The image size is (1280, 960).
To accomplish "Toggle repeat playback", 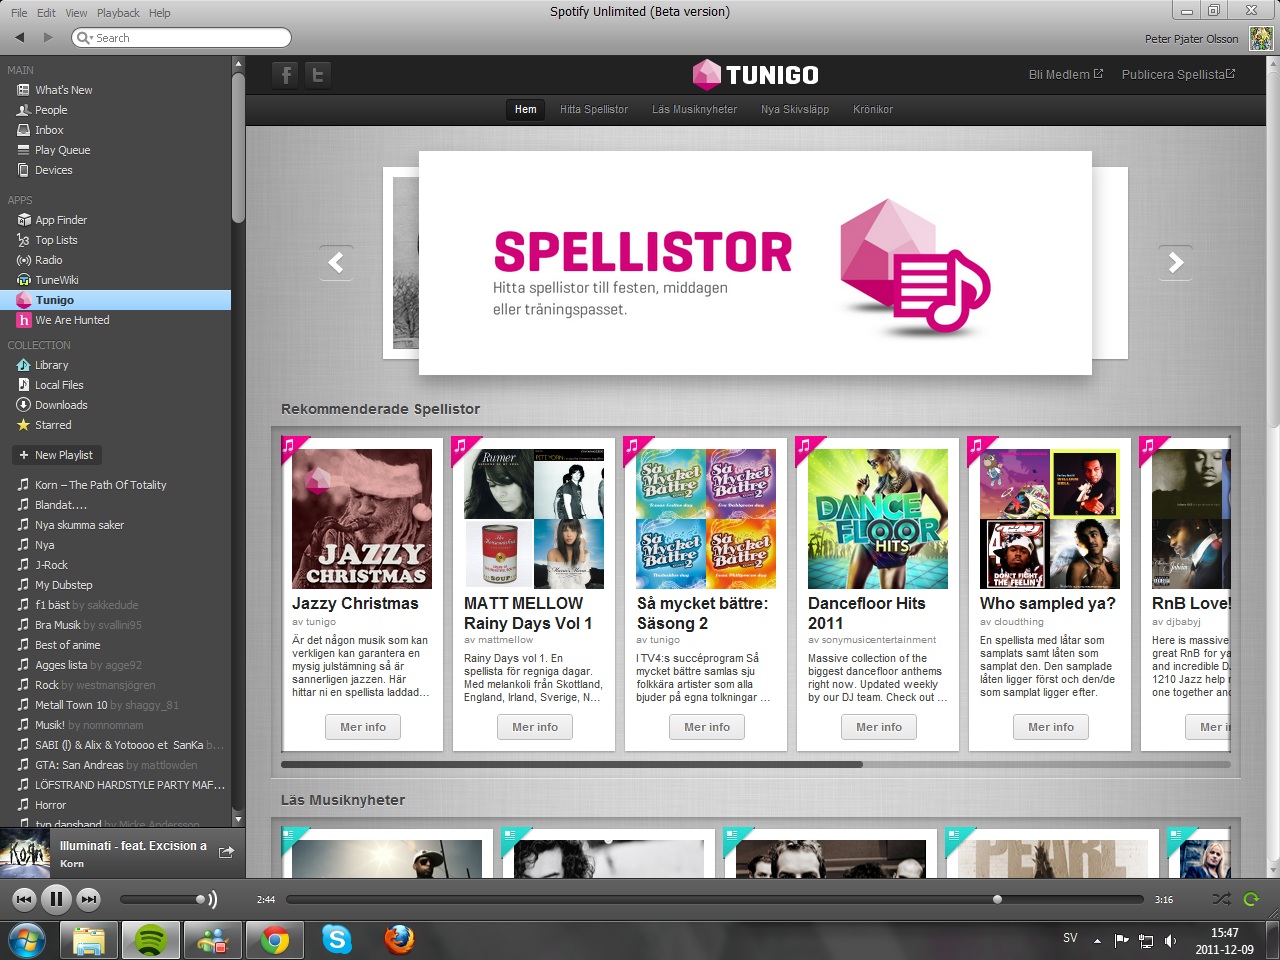I will pos(1251,899).
